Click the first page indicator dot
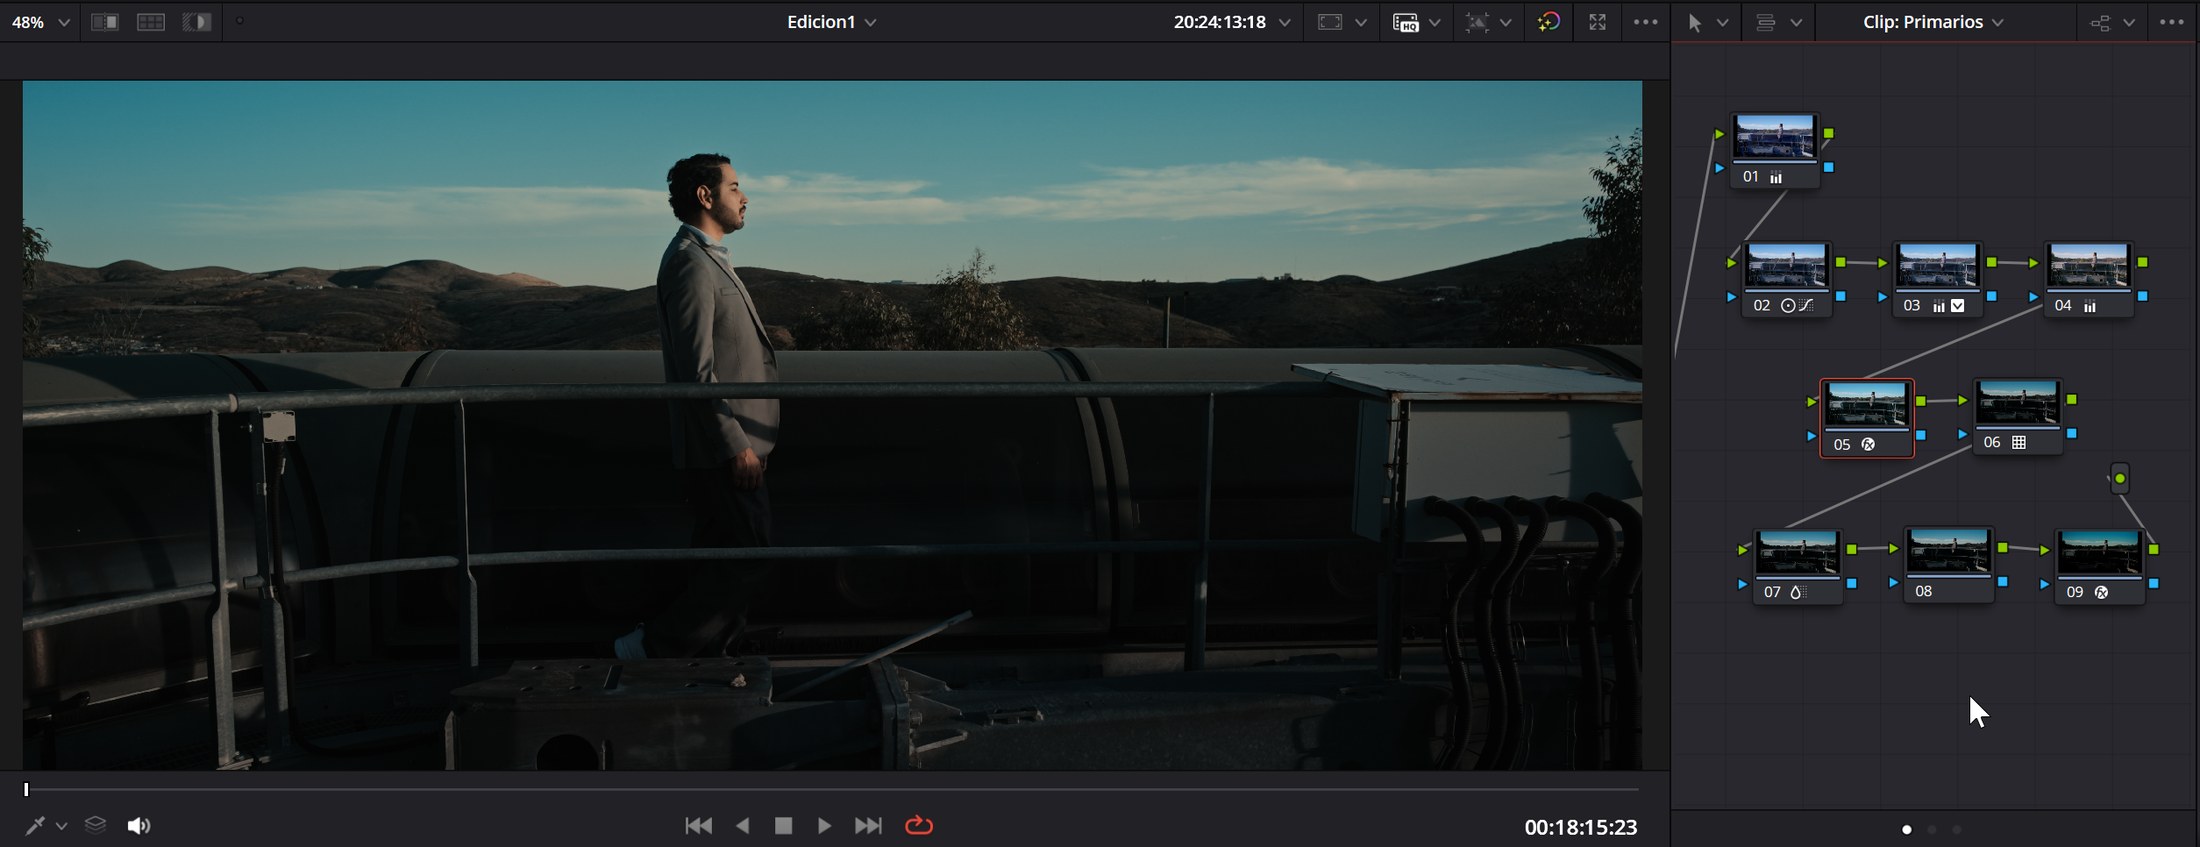 pos(1907,830)
